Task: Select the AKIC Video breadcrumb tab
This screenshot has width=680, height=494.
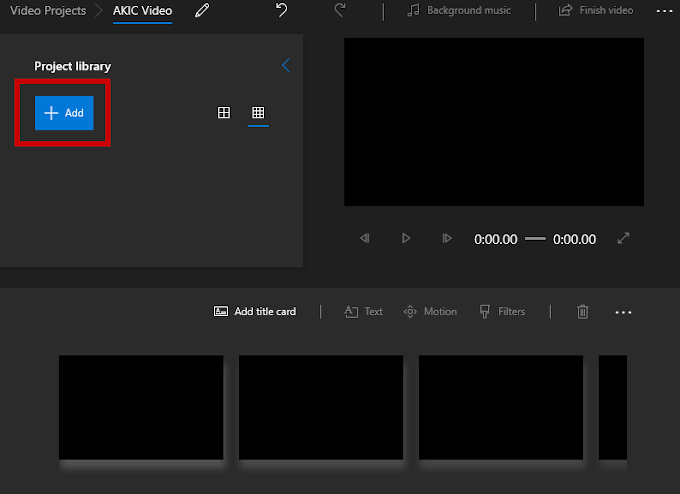Action: pos(142,11)
